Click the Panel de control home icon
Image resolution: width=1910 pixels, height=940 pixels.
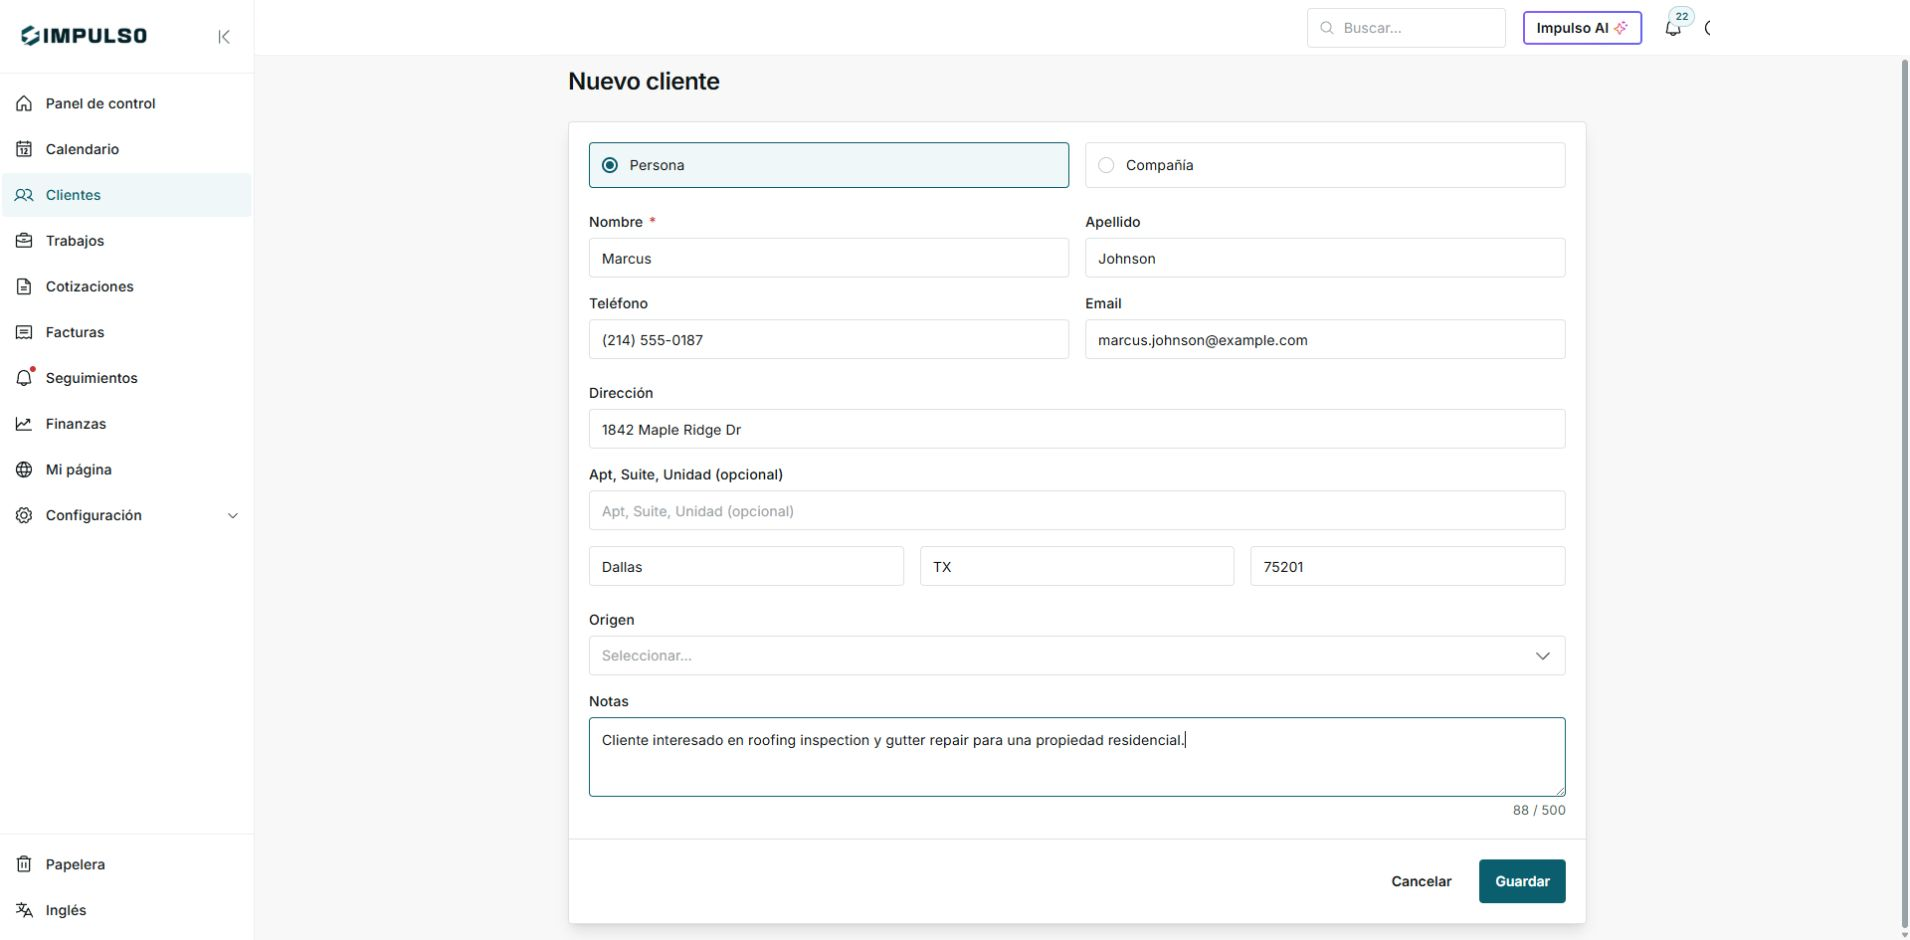point(24,103)
